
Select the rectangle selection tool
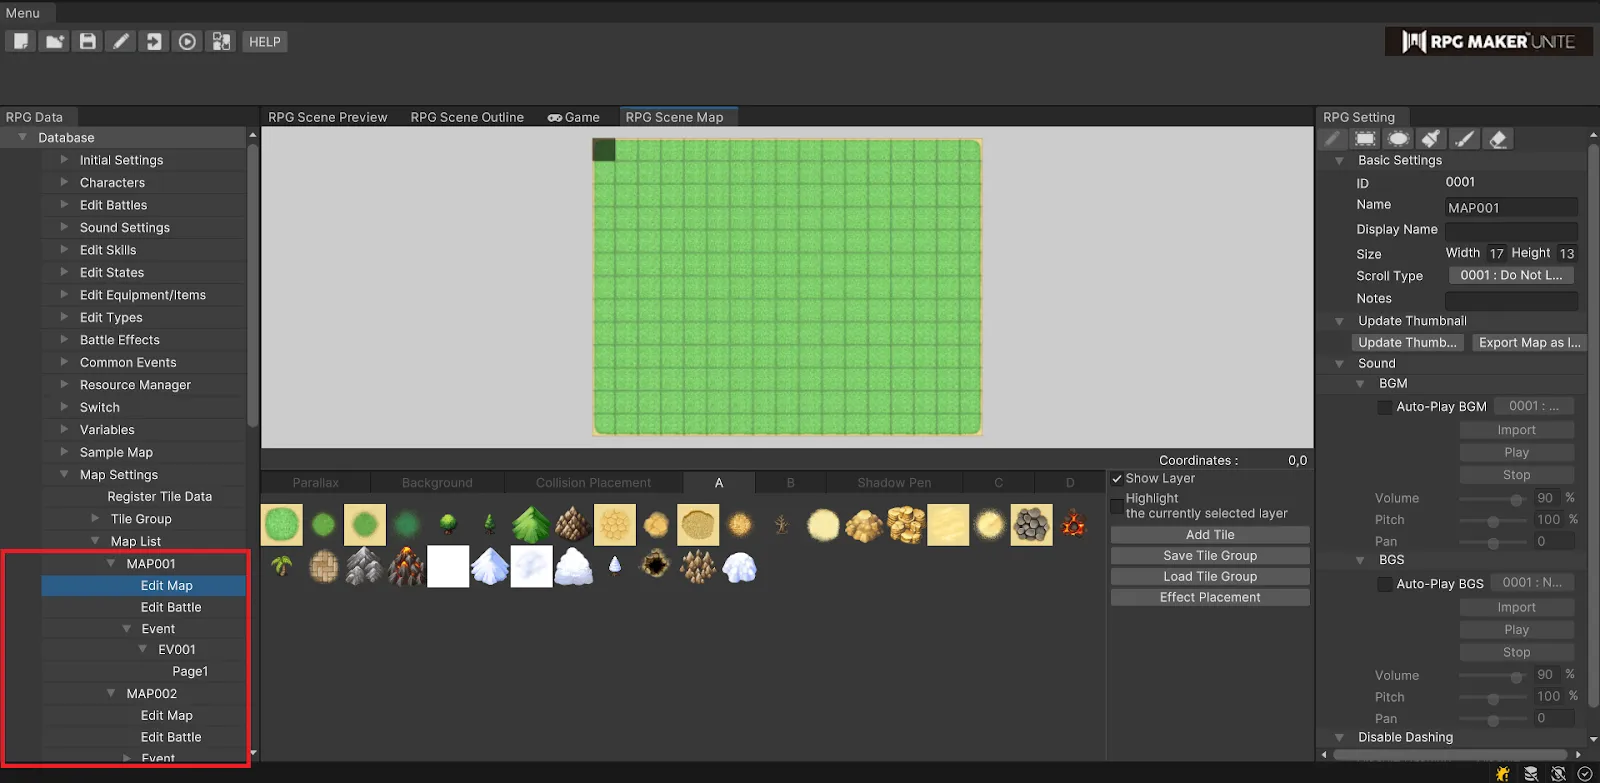point(1365,139)
